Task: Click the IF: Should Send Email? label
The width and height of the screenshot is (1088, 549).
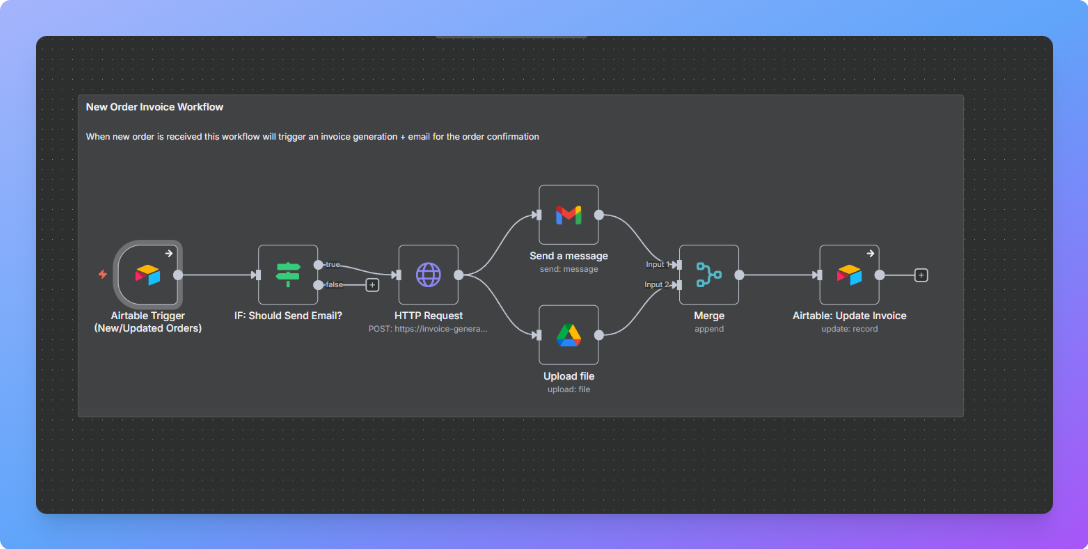Action: pos(288,316)
